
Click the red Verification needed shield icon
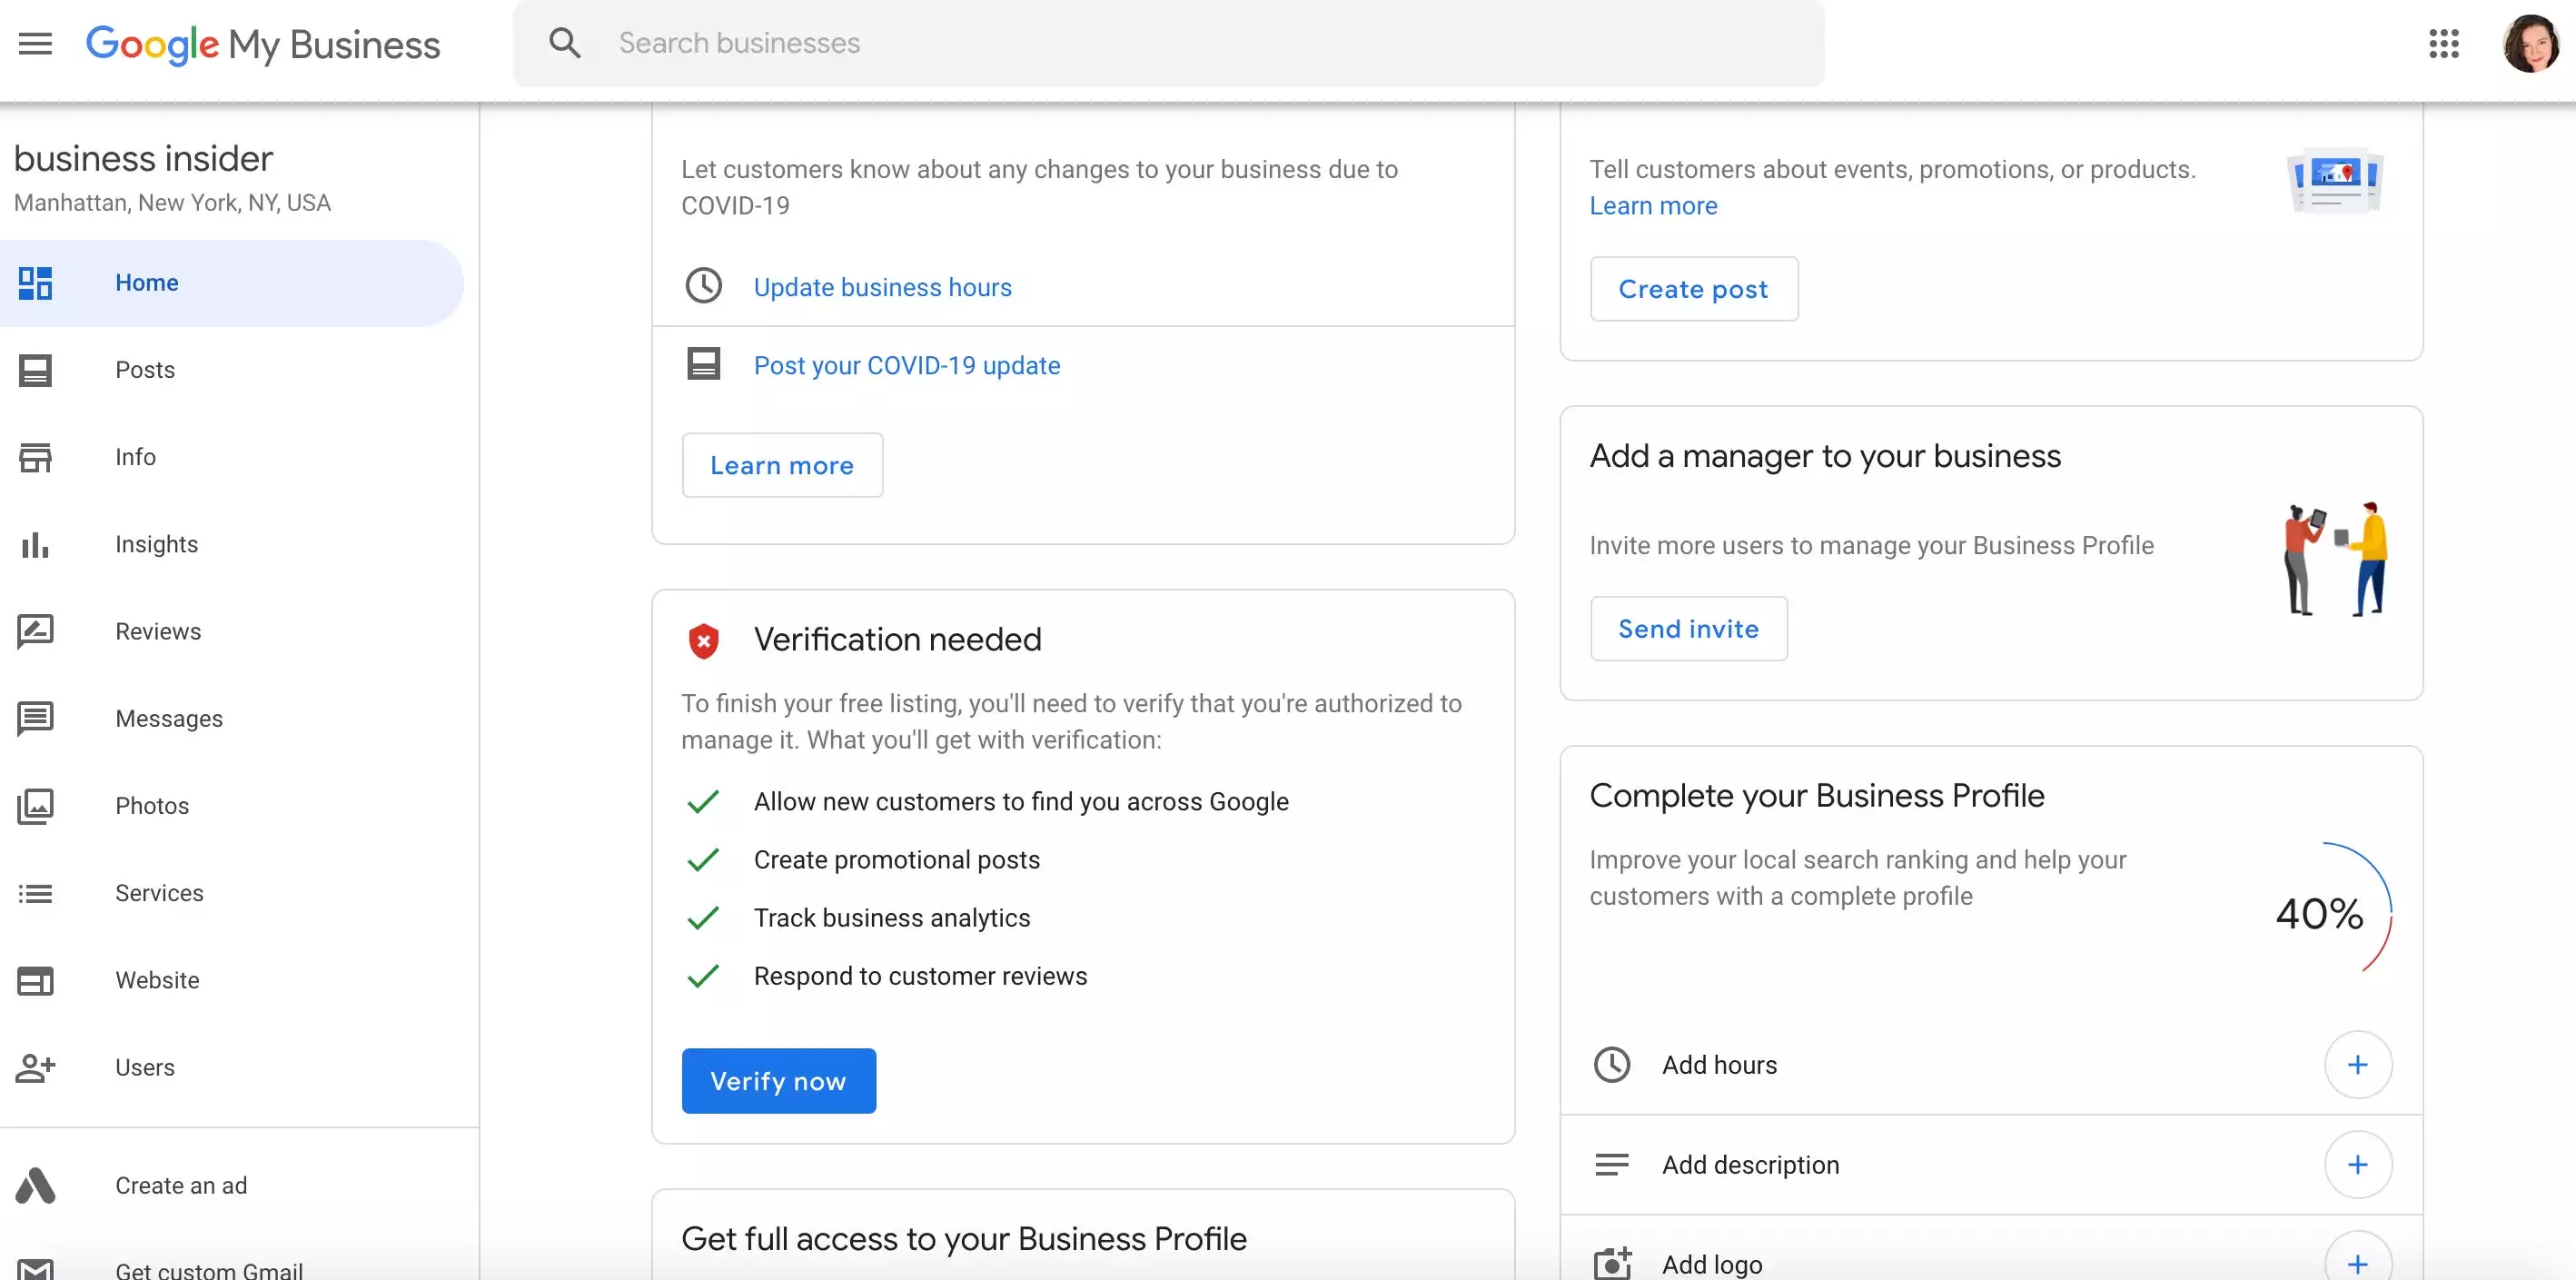point(704,640)
